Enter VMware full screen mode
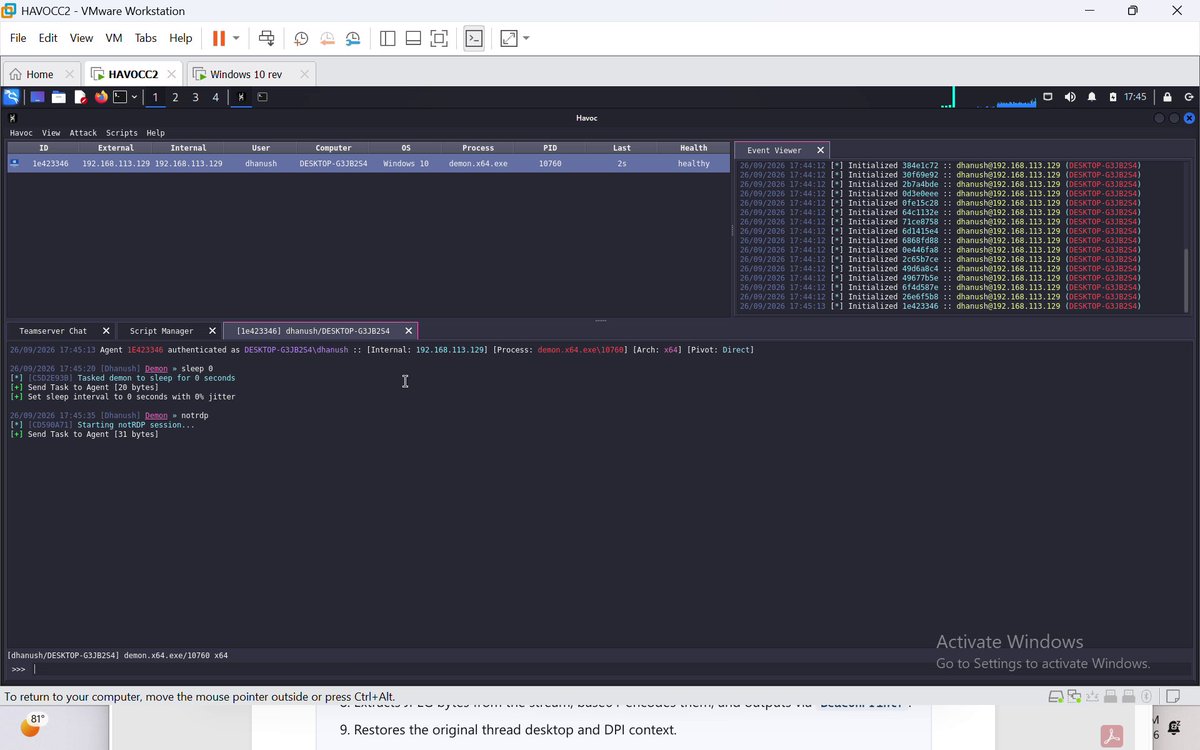 pos(439,38)
